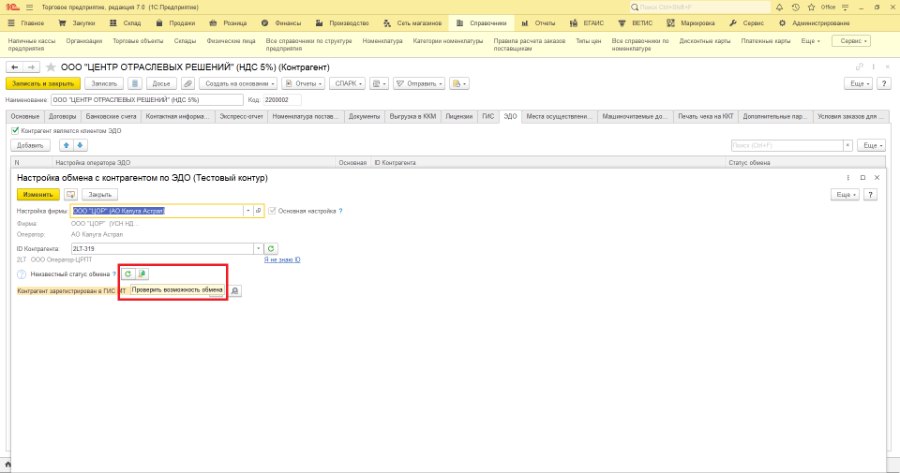Switch to the Лицензии tab

[x=459, y=117]
